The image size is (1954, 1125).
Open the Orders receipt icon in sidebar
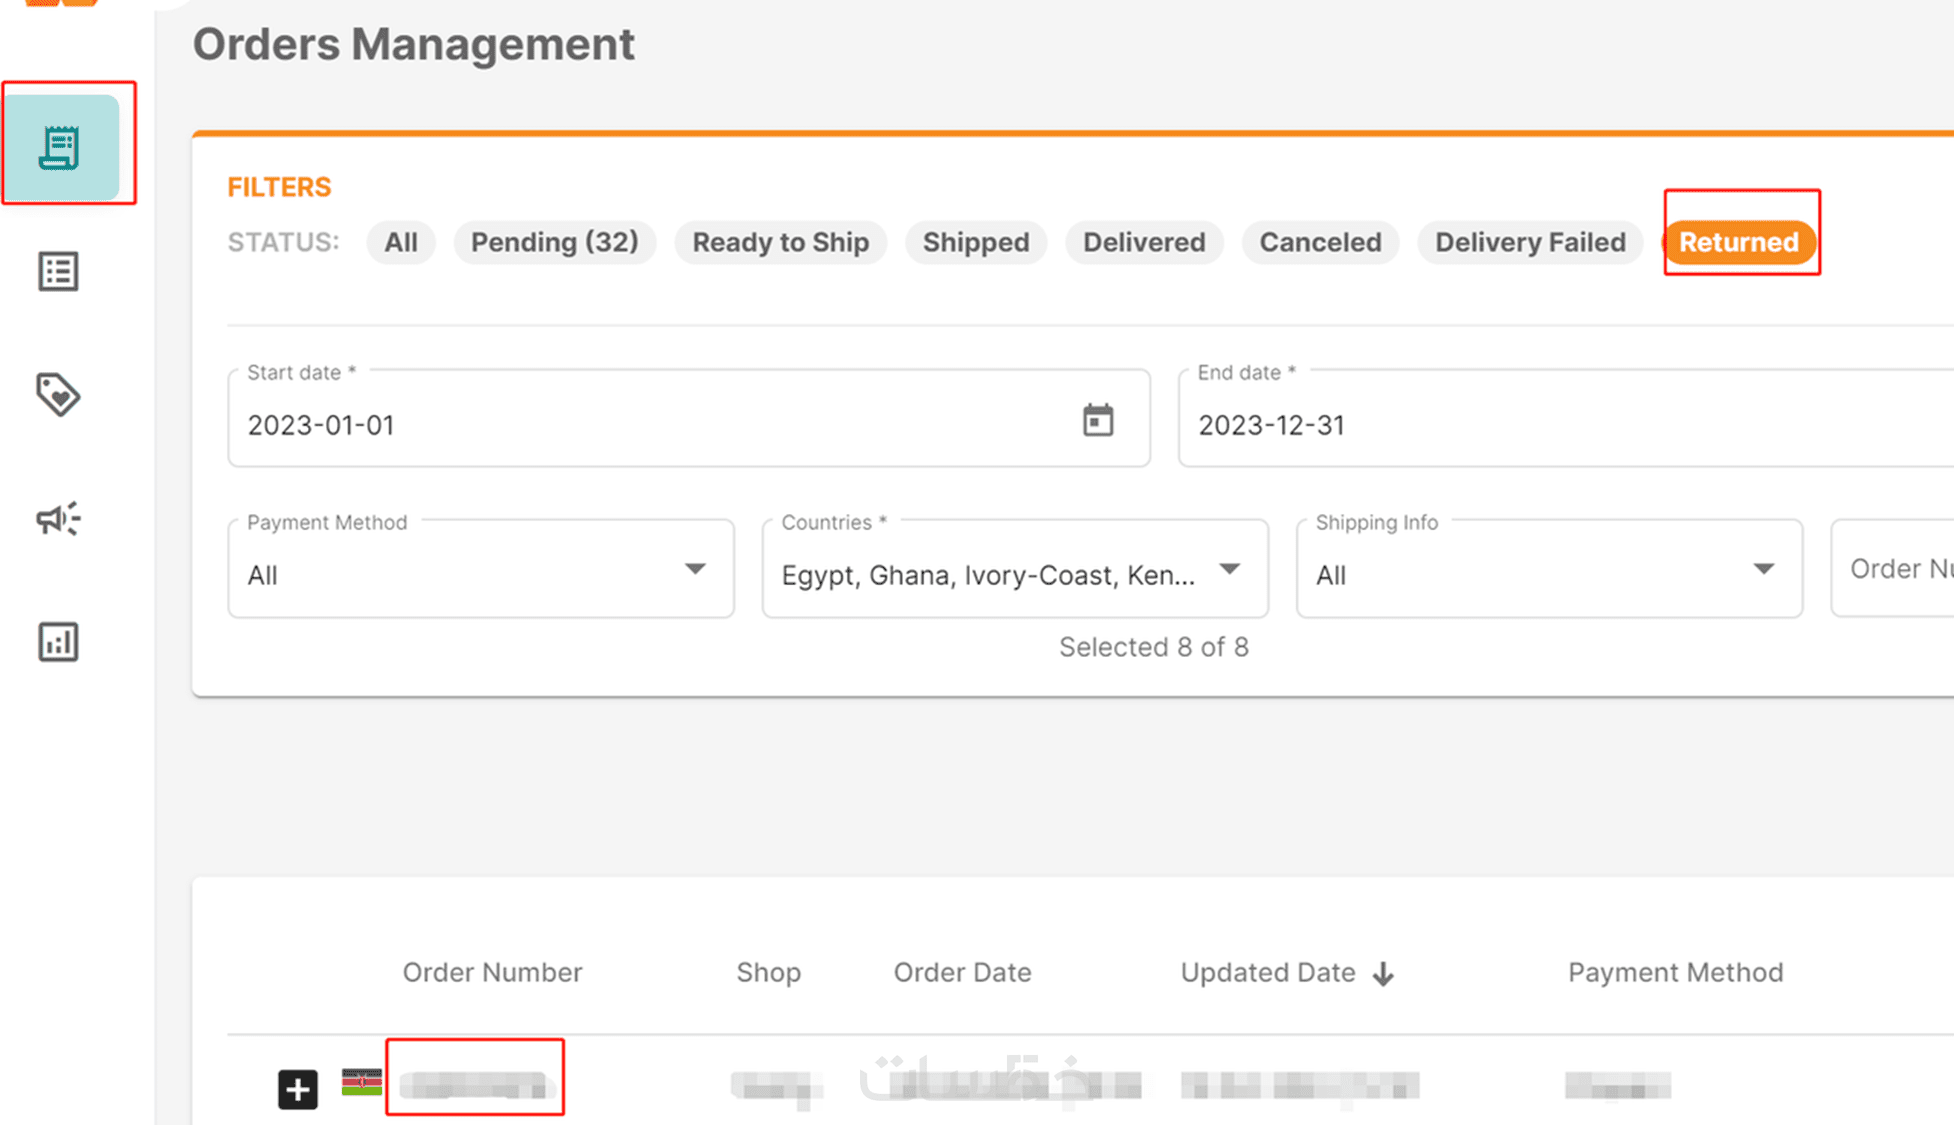[x=60, y=148]
